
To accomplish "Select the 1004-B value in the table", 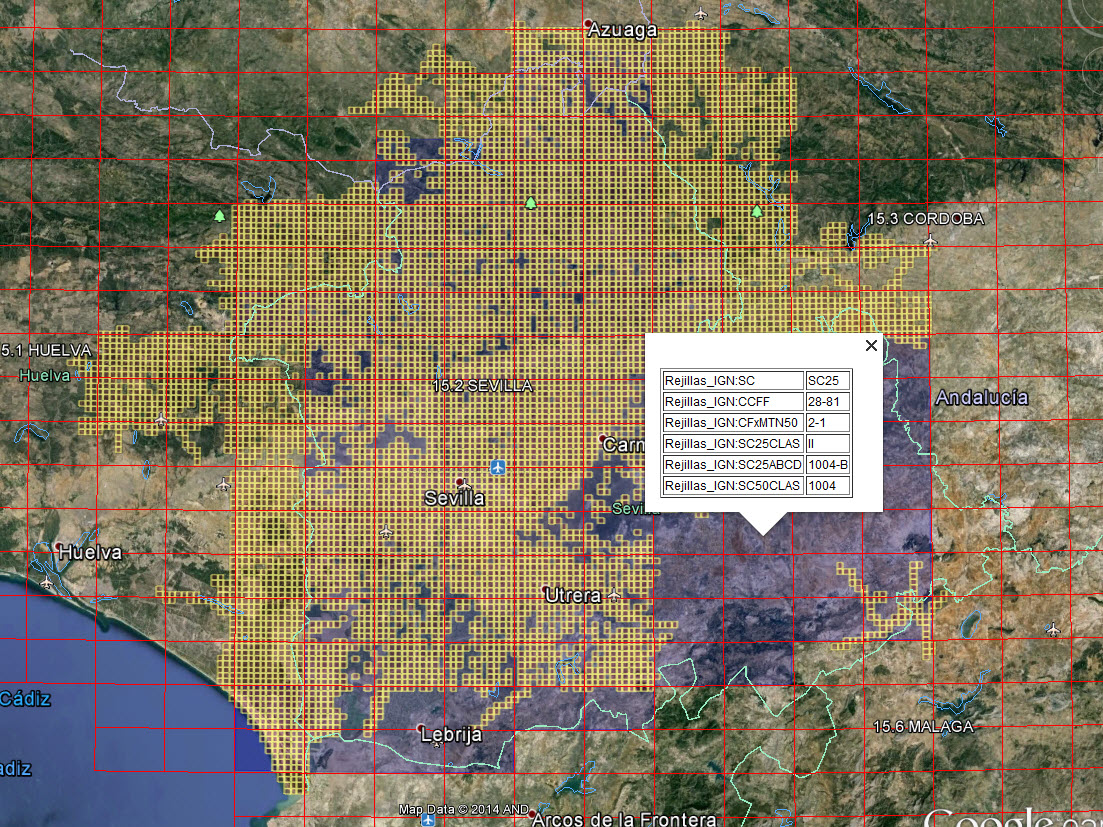I will (828, 464).
